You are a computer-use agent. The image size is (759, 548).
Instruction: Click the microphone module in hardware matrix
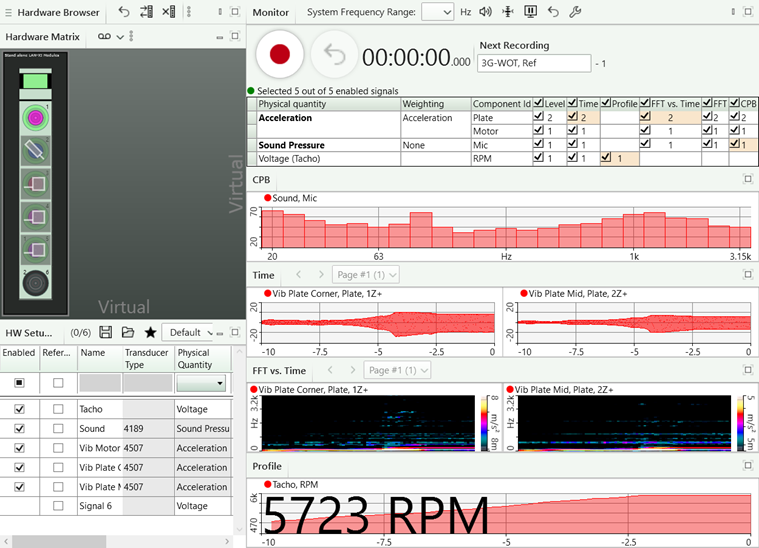[x=36, y=150]
